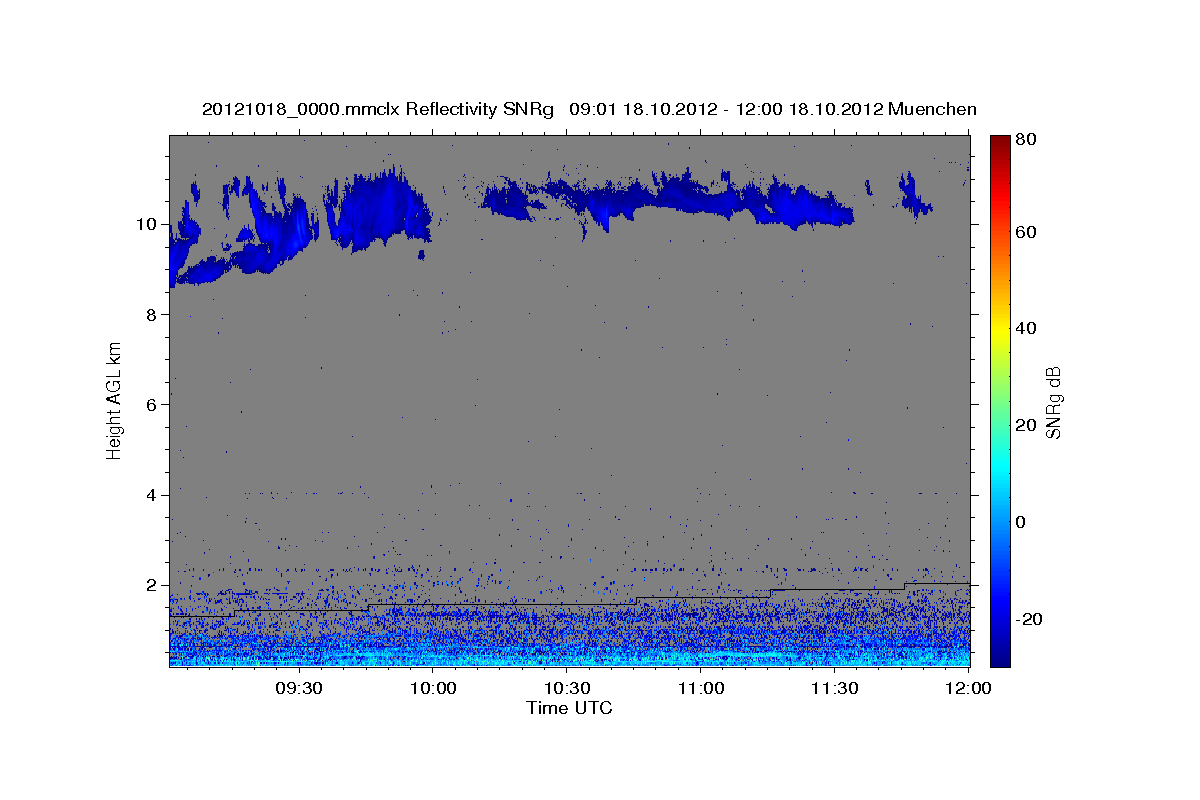1200x800 pixels.
Task: Click the 'Time UTC' x-axis label
Action: pos(569,708)
